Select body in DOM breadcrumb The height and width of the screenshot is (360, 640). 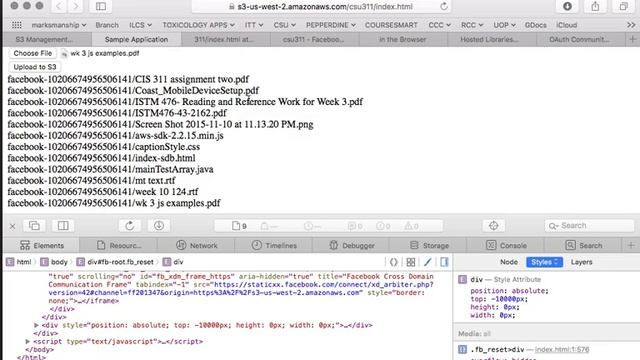pos(54,262)
